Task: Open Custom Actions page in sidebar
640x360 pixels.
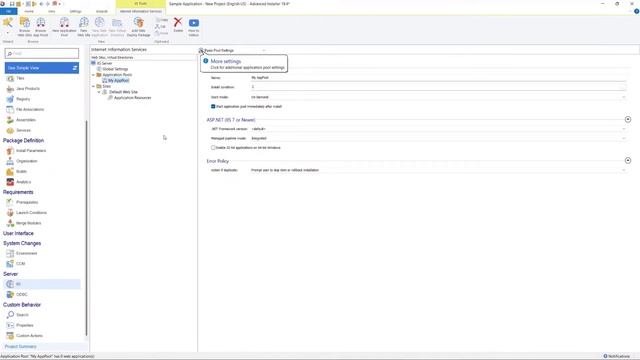Action: click(x=24, y=336)
